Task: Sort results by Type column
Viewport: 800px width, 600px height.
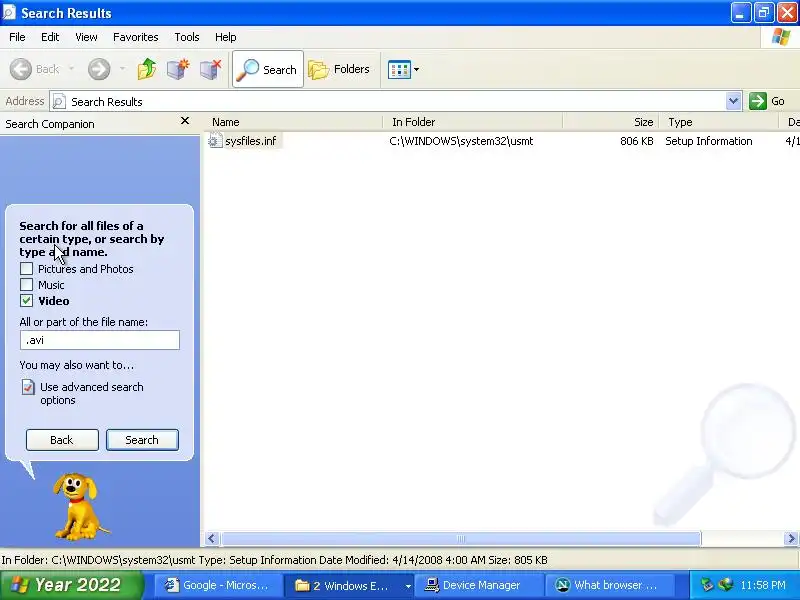Action: 719,122
